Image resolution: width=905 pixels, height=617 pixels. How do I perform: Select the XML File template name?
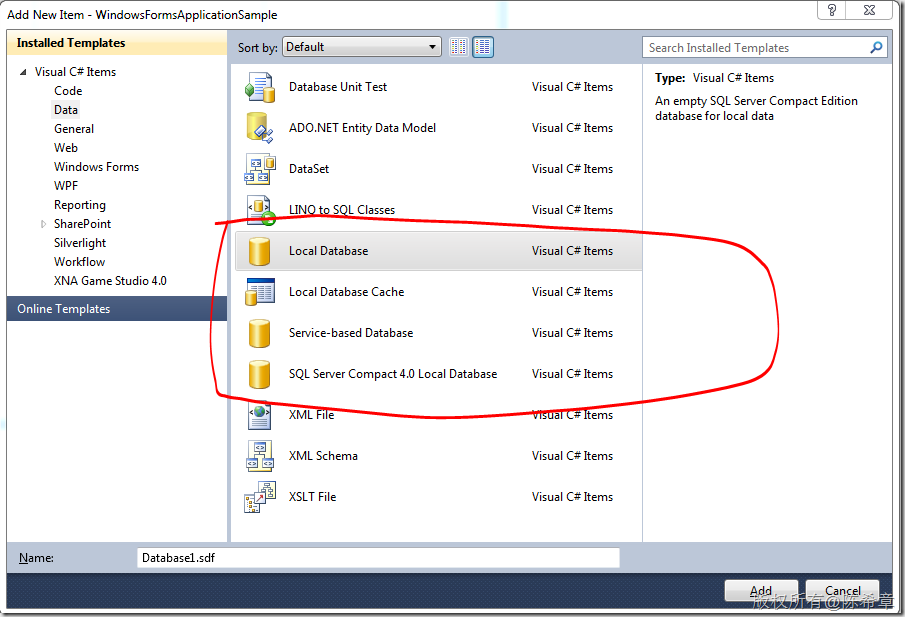click(x=311, y=414)
